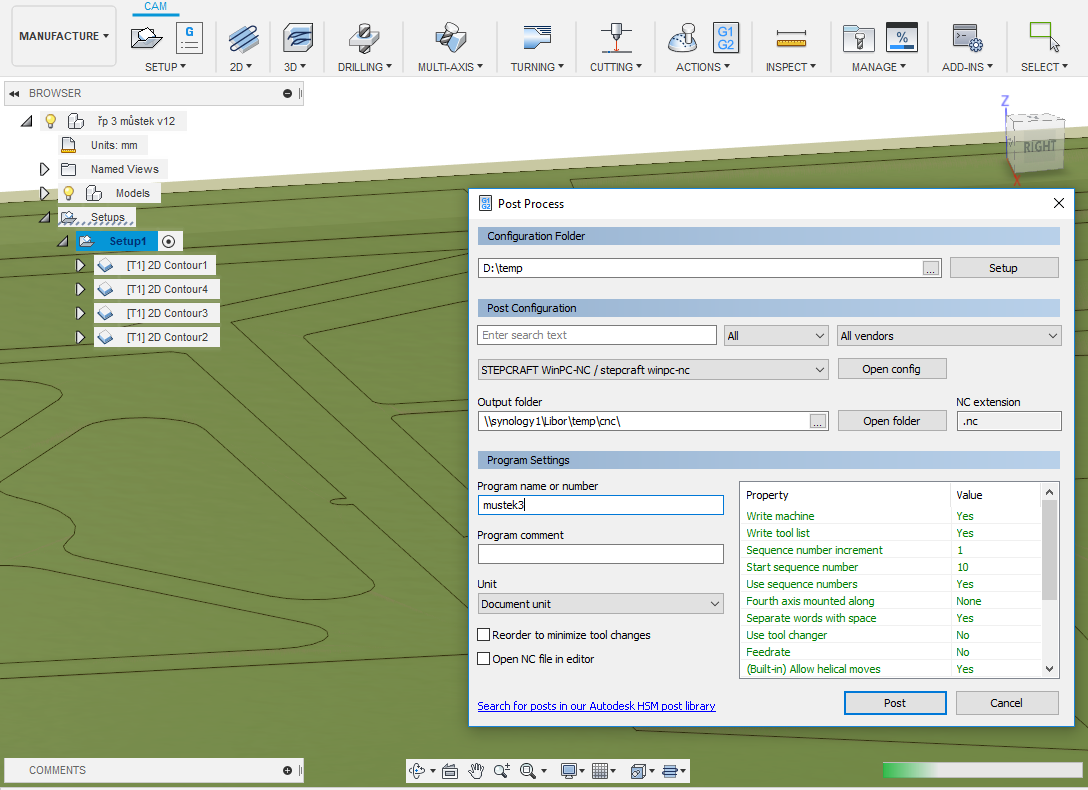Select the CAM tab
The height and width of the screenshot is (790, 1088).
click(x=155, y=7)
